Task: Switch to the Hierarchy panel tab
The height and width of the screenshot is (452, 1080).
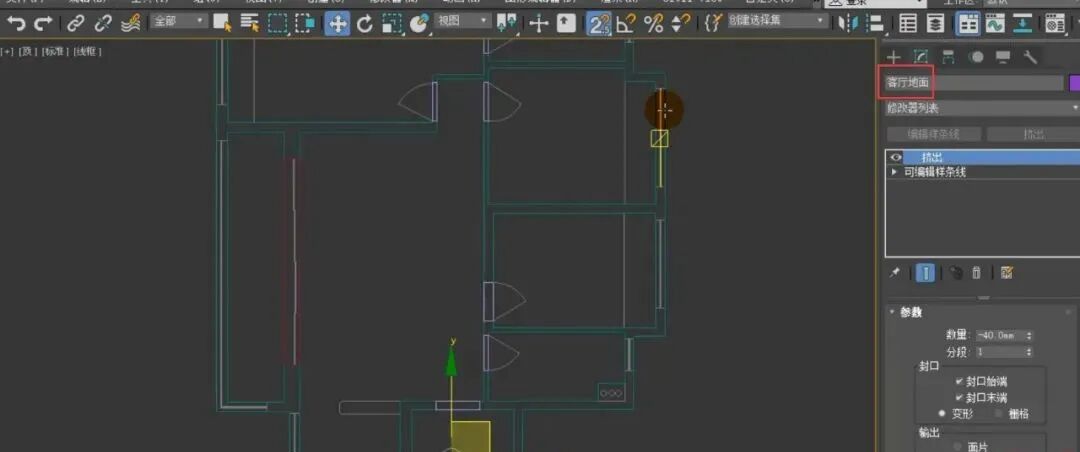Action: tap(948, 57)
